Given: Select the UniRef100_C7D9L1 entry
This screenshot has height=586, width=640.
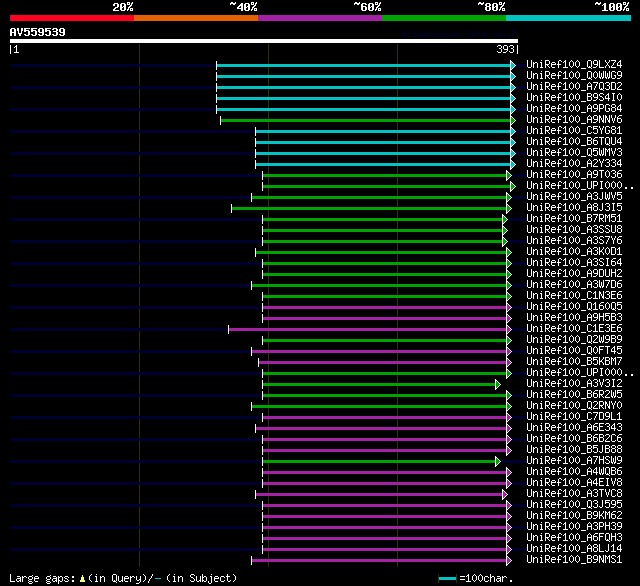Looking at the screenshot, I should tap(574, 417).
